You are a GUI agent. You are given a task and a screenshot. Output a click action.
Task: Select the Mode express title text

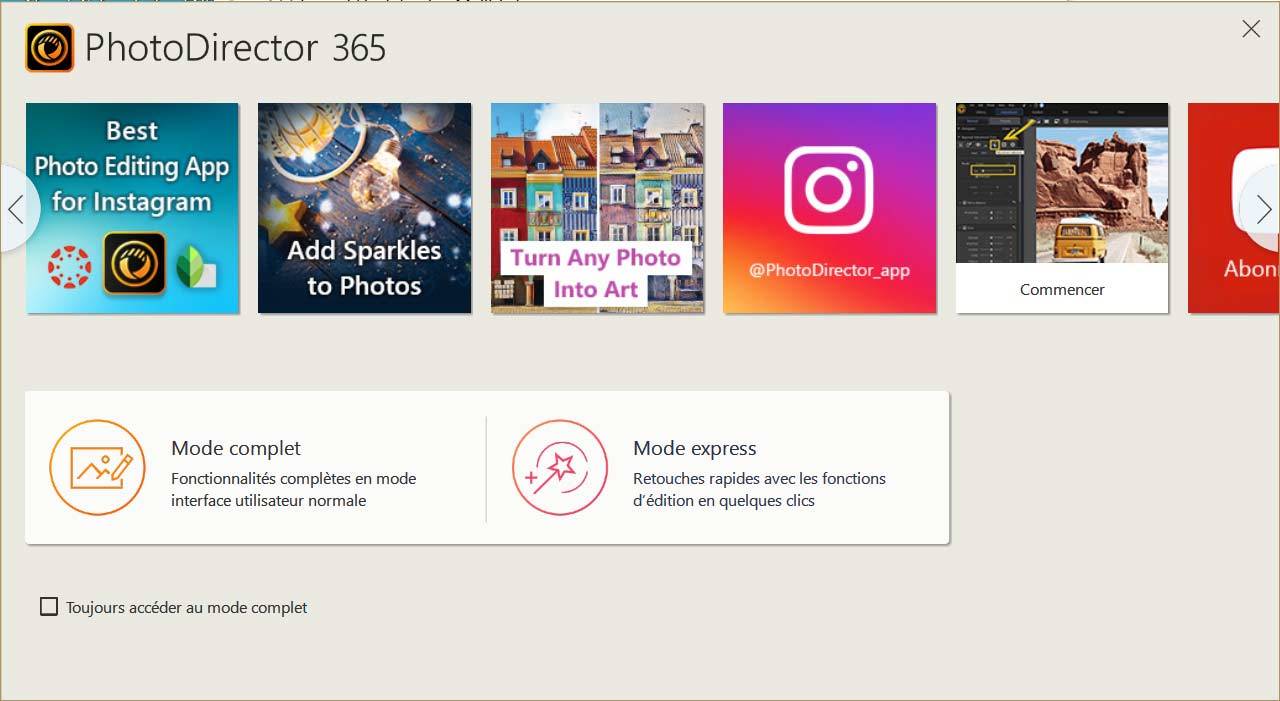(x=695, y=448)
